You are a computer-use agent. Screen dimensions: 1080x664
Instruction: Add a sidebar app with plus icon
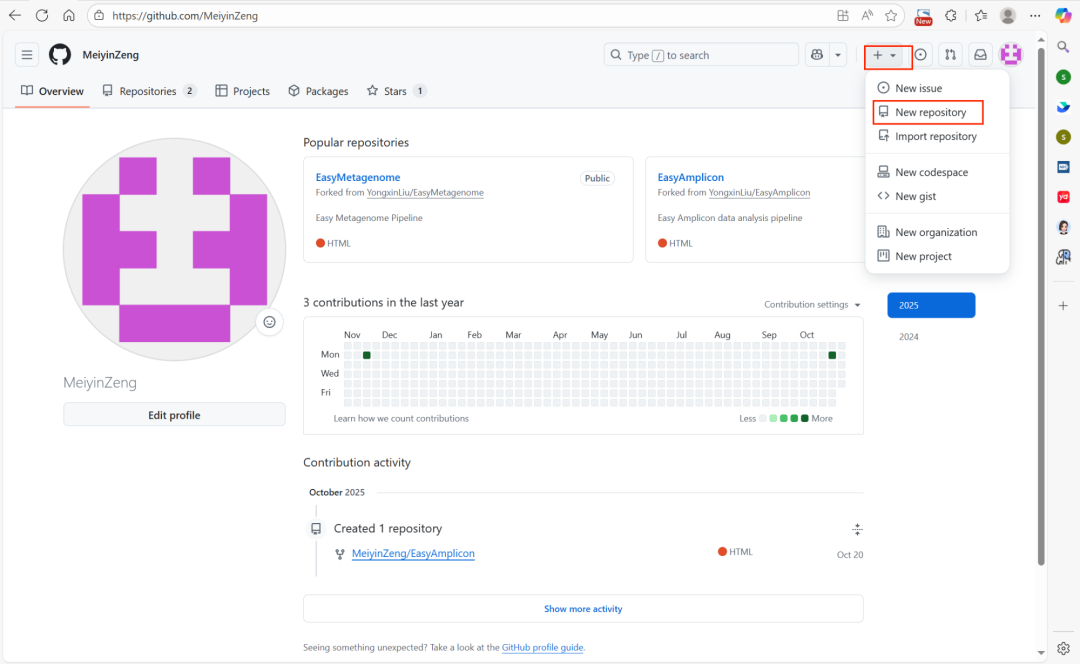pyautogui.click(x=1063, y=306)
